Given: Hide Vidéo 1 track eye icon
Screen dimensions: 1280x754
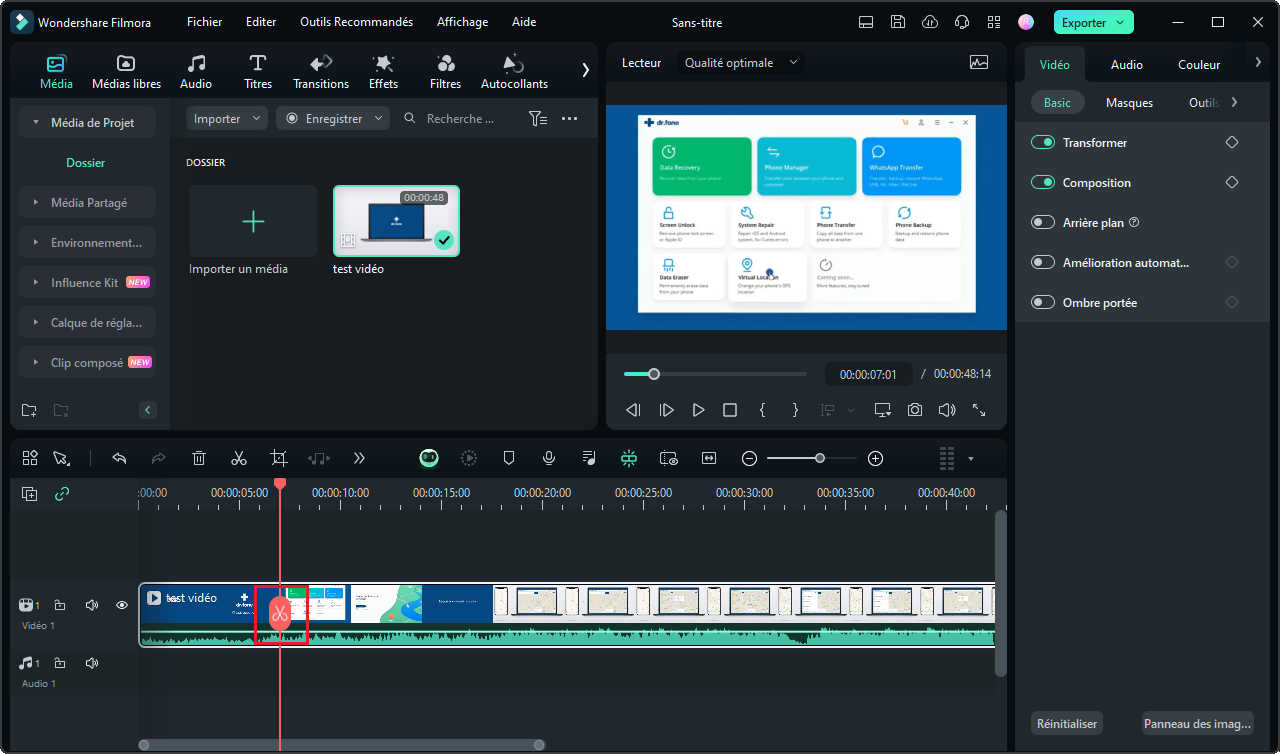Looking at the screenshot, I should [x=122, y=604].
